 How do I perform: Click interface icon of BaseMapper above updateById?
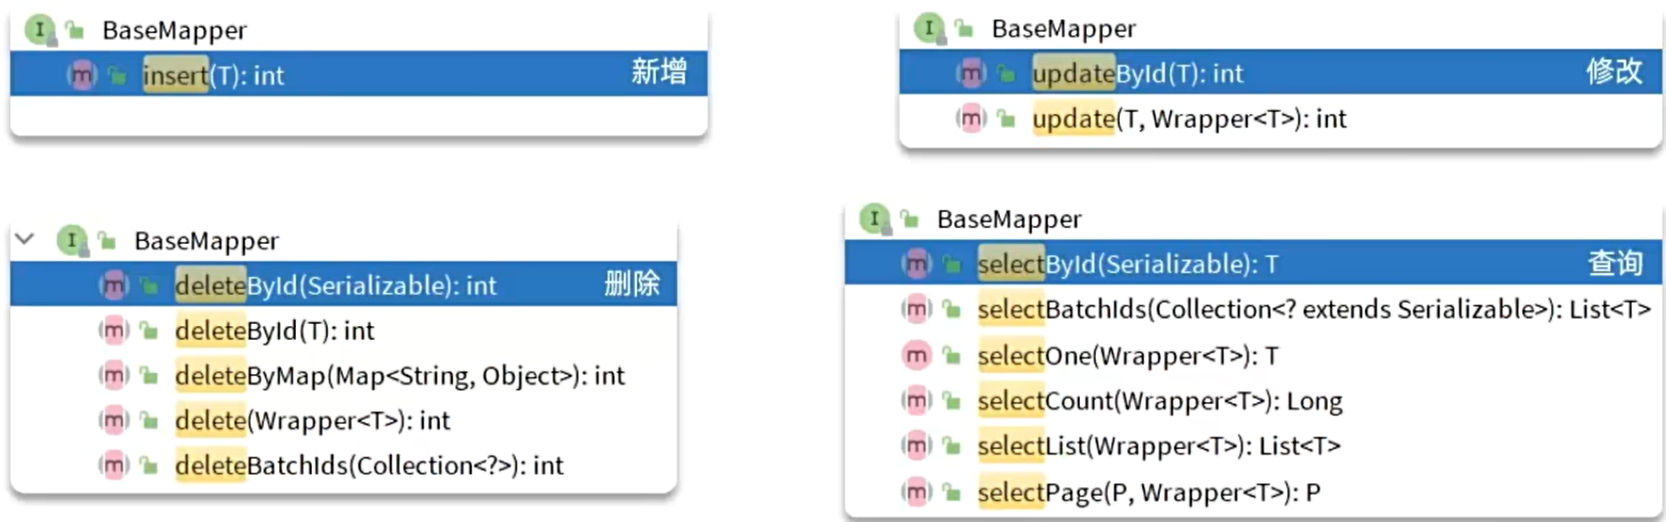(x=929, y=28)
